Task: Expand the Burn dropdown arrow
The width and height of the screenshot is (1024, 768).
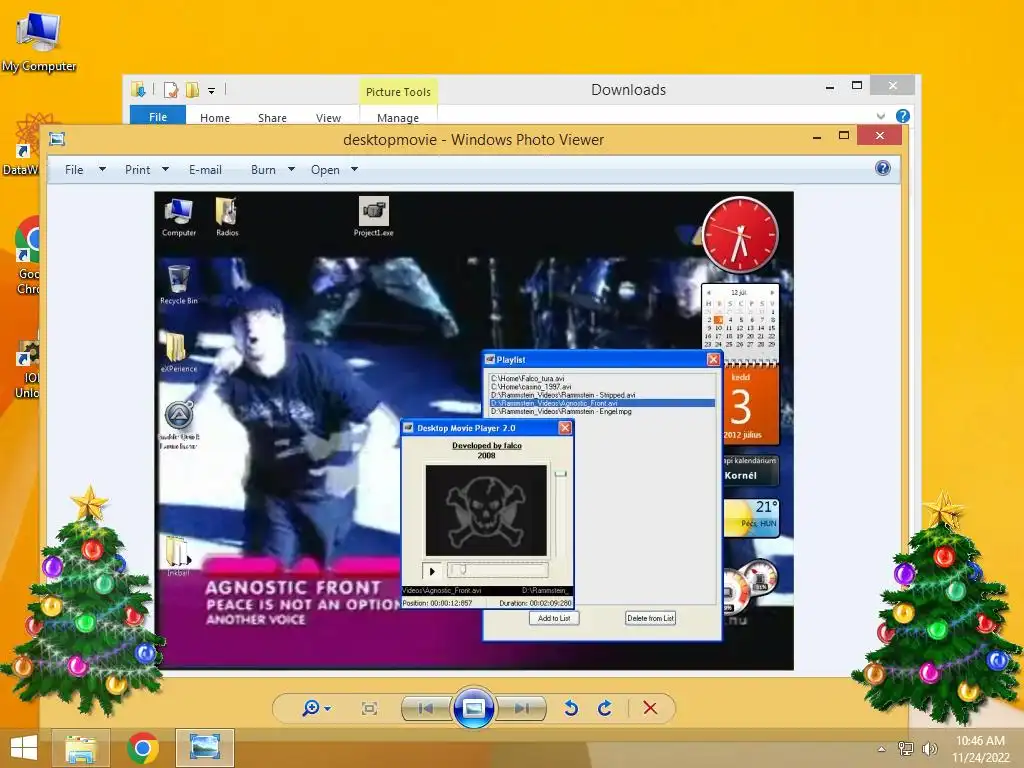Action: click(291, 169)
